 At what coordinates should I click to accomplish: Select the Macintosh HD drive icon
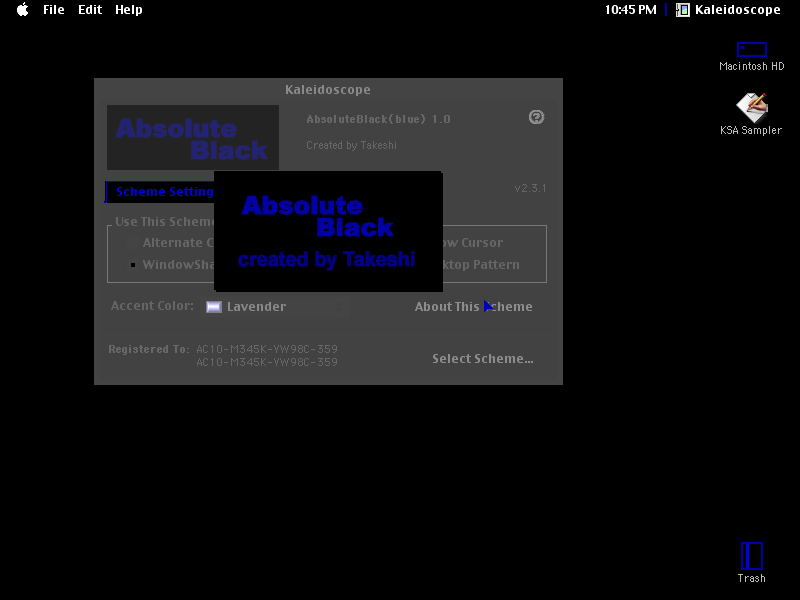pyautogui.click(x=752, y=49)
